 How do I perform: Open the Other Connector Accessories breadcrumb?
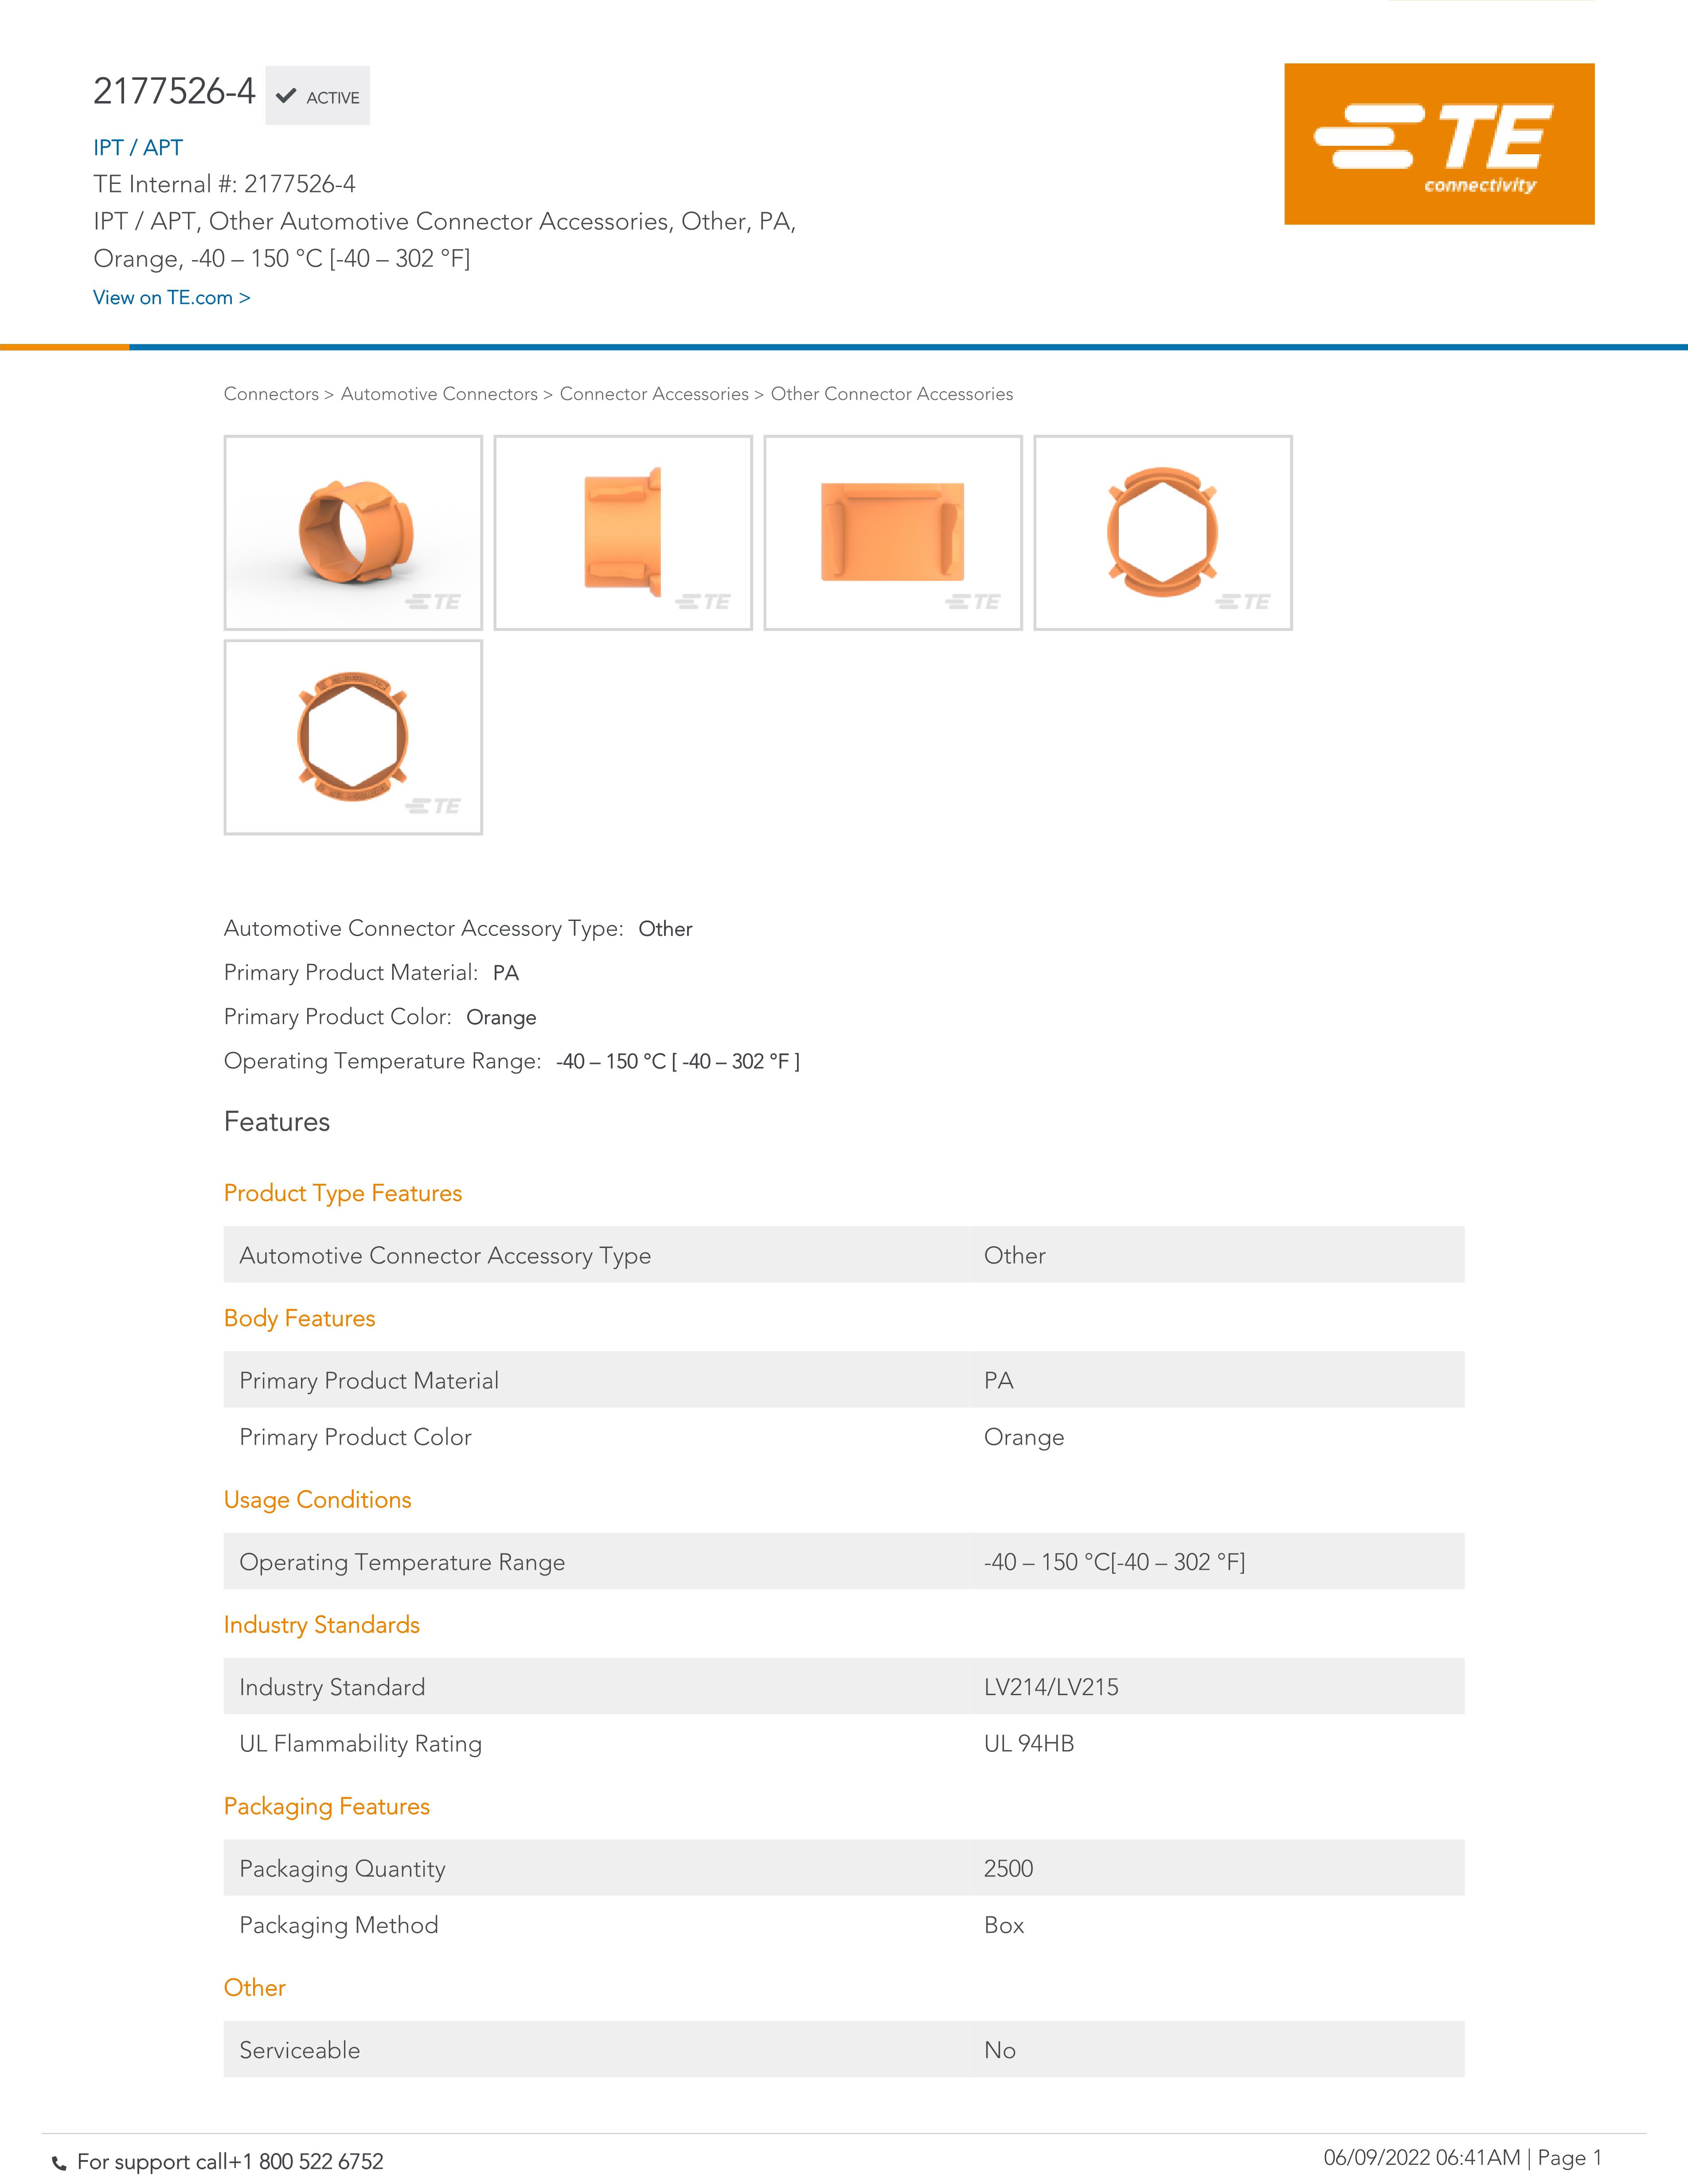click(x=892, y=394)
